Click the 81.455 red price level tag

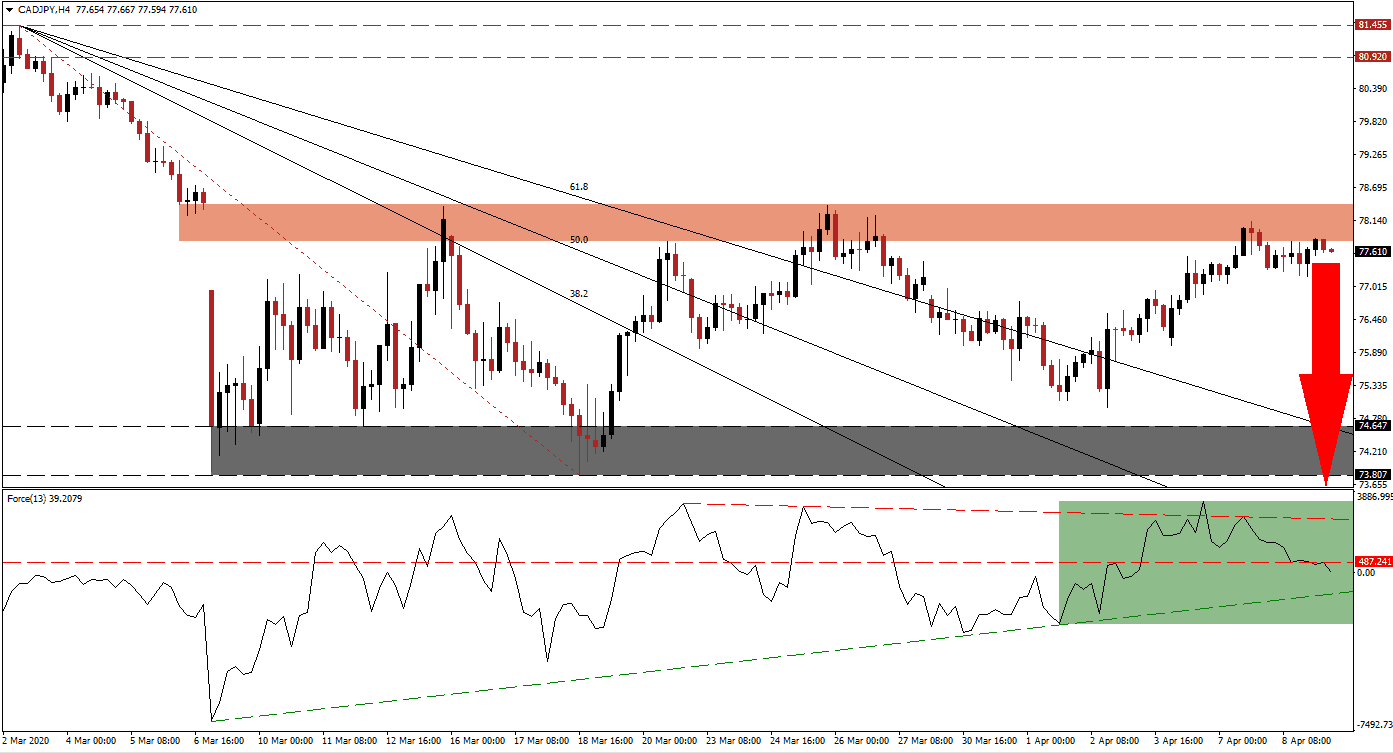pyautogui.click(x=1371, y=25)
